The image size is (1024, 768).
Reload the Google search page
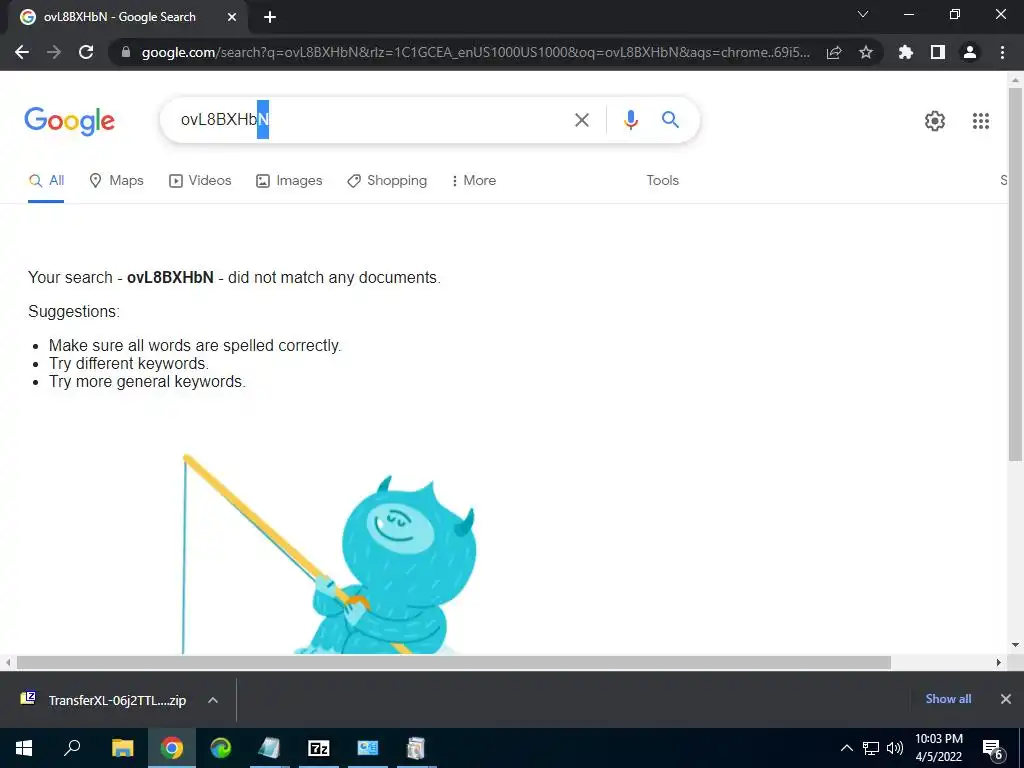pos(86,52)
